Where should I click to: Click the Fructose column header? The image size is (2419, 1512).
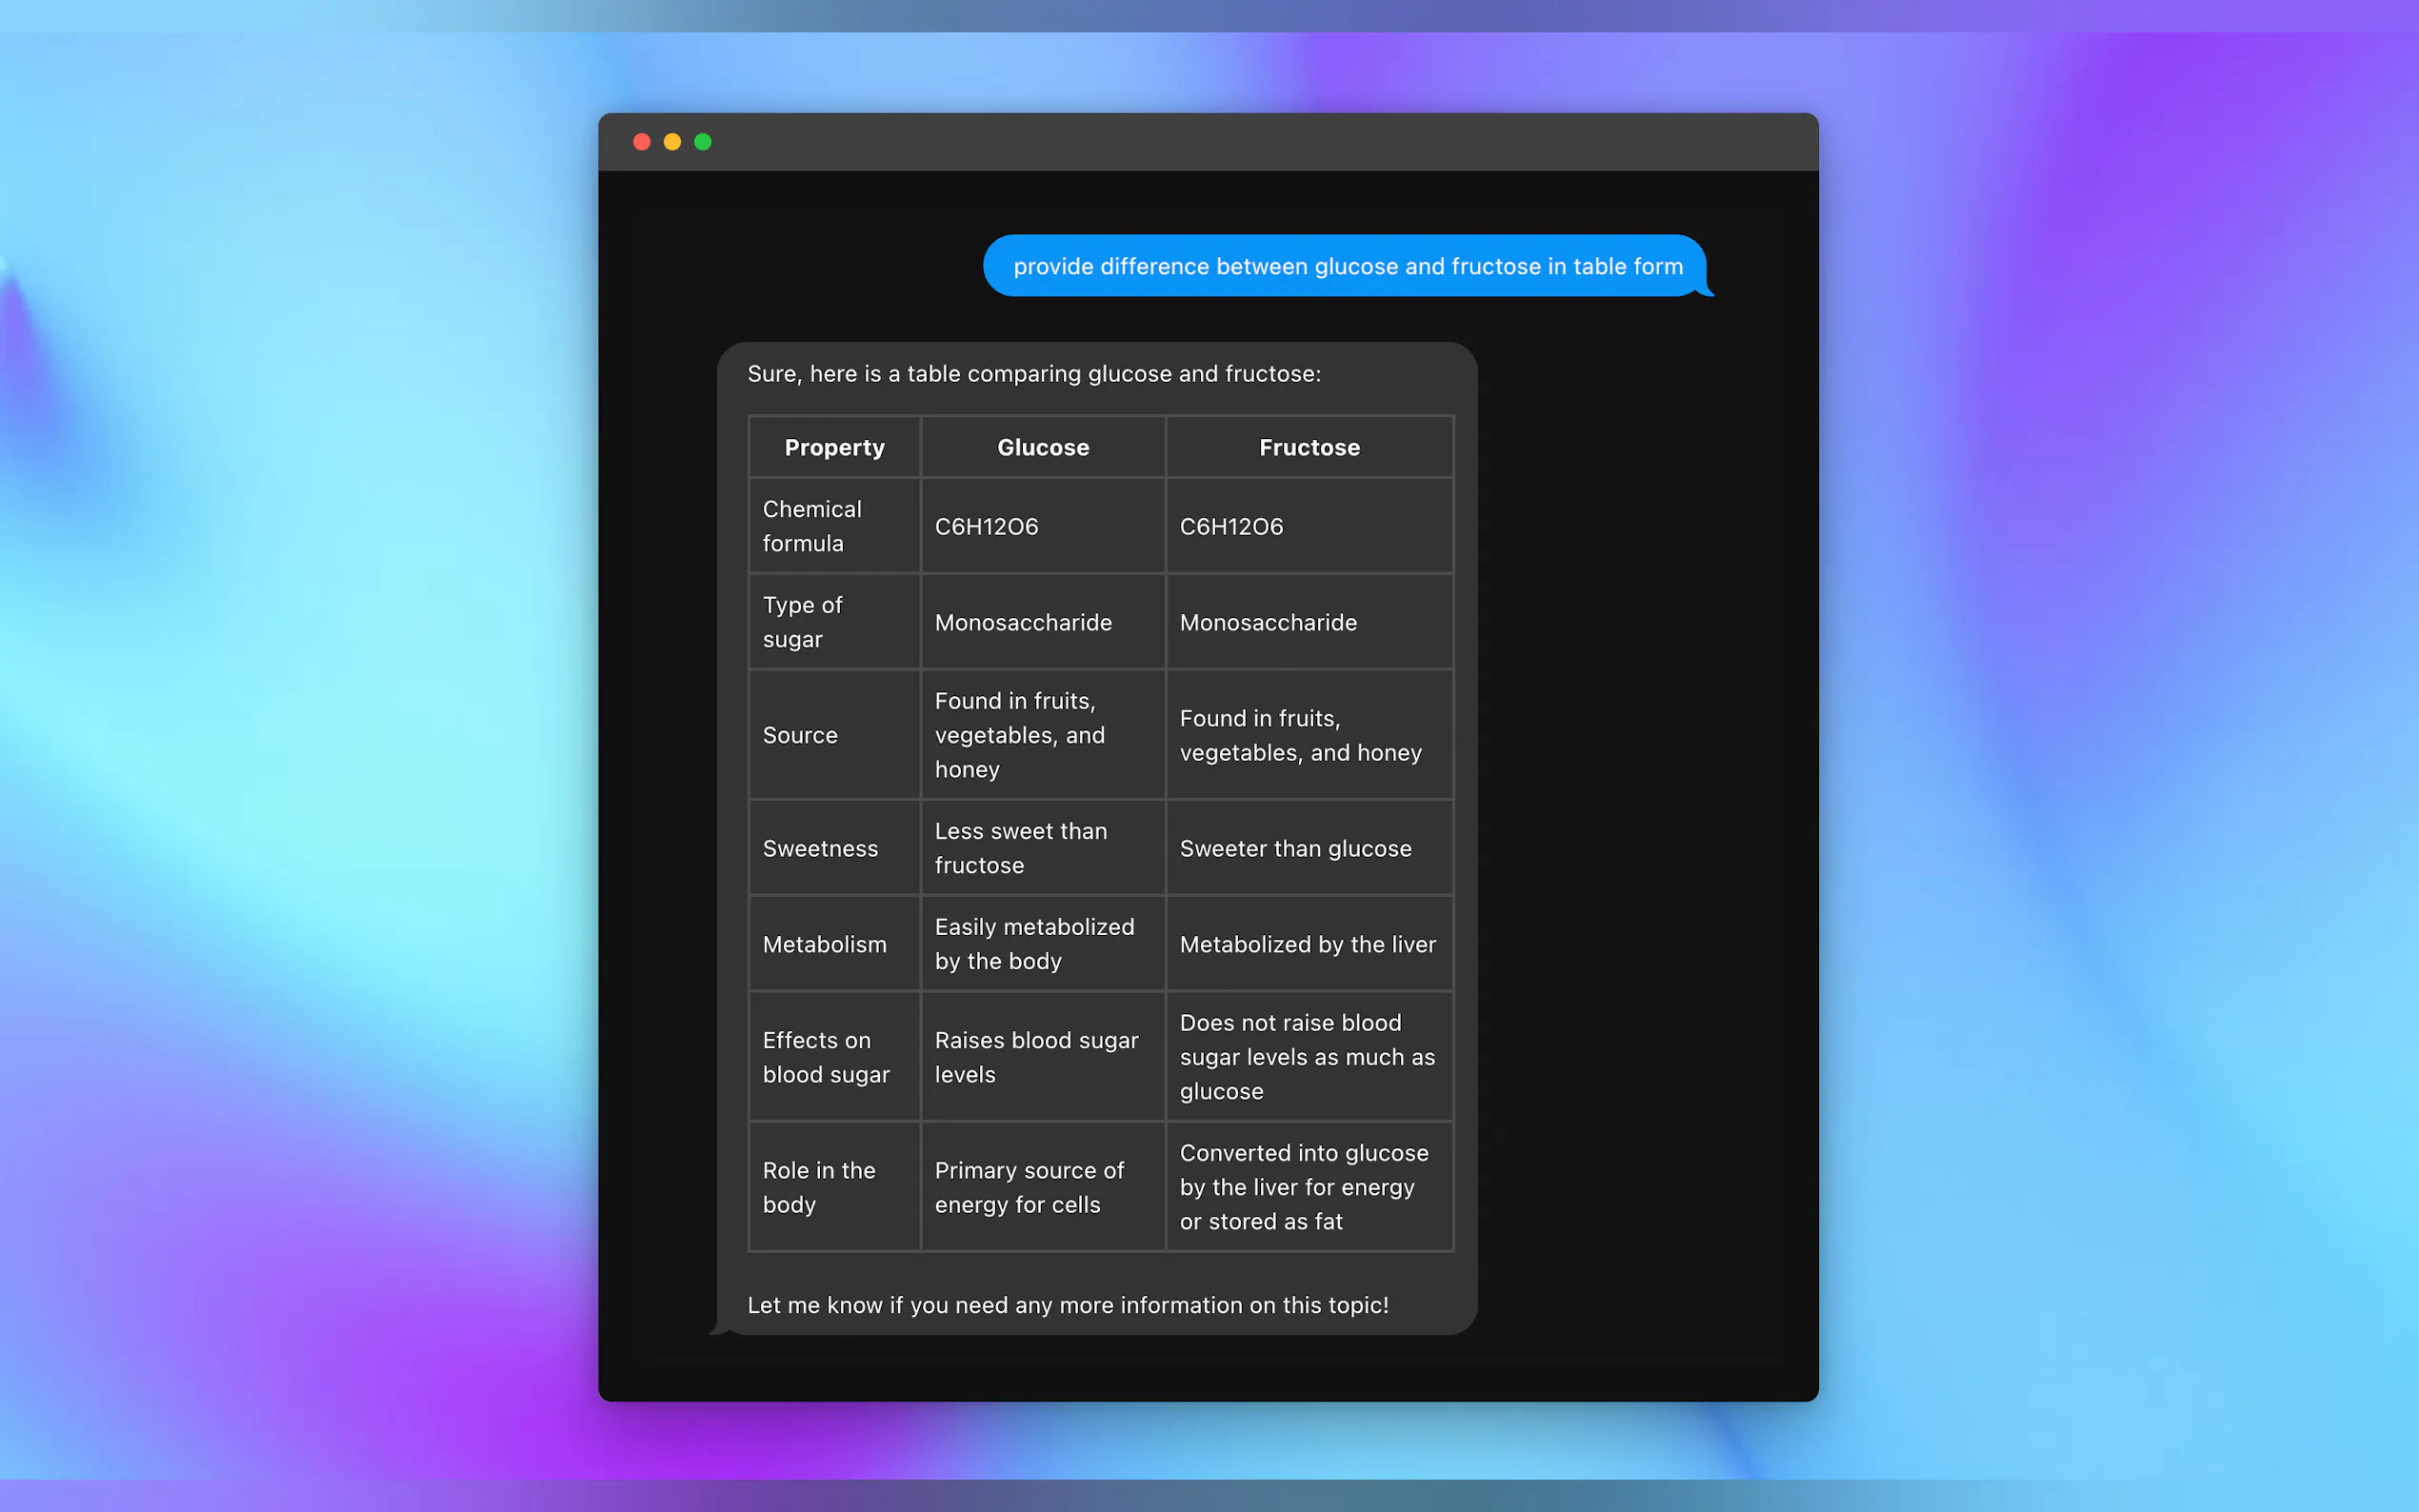tap(1308, 447)
